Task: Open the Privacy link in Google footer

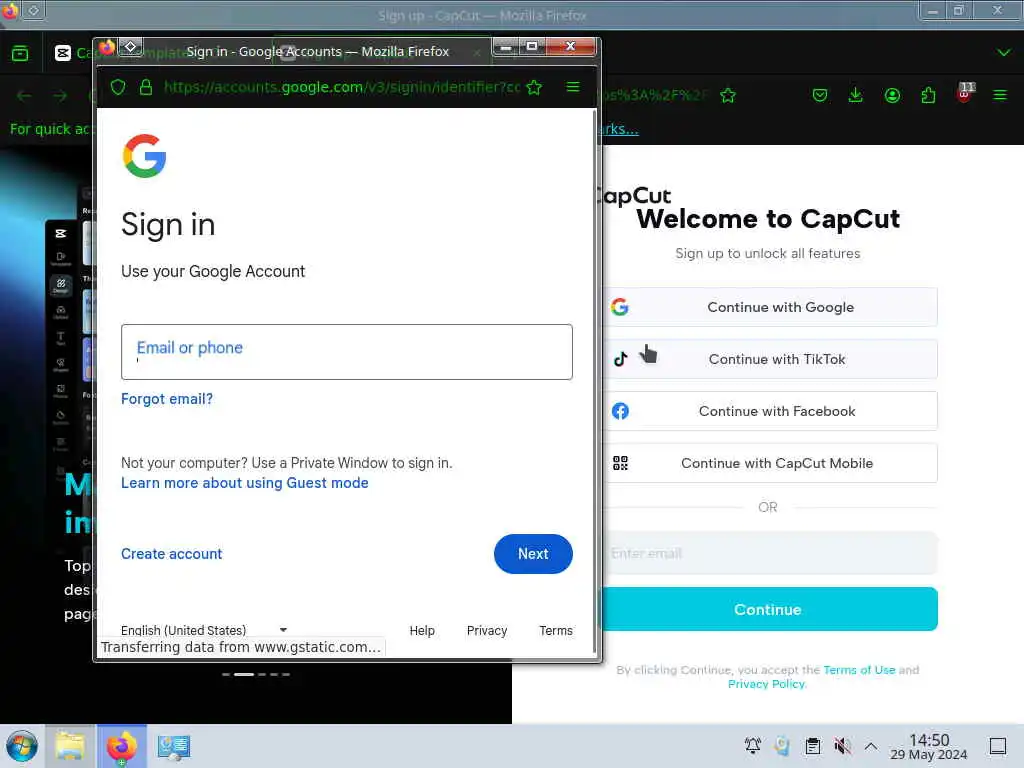Action: pos(487,630)
